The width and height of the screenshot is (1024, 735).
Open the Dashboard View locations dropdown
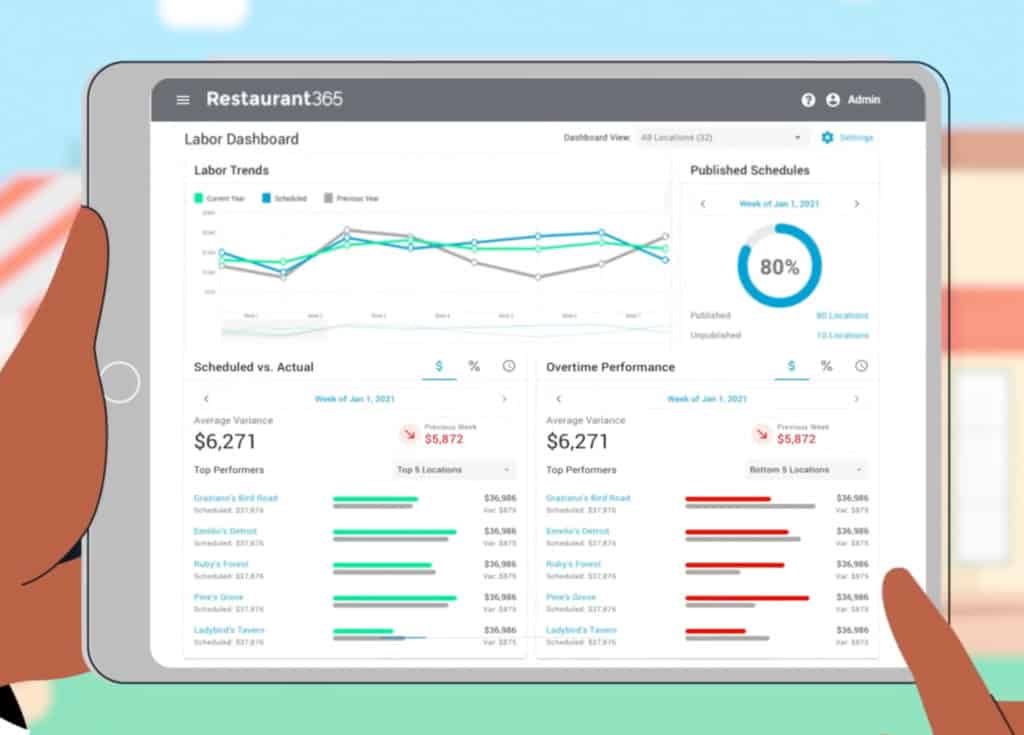[721, 138]
